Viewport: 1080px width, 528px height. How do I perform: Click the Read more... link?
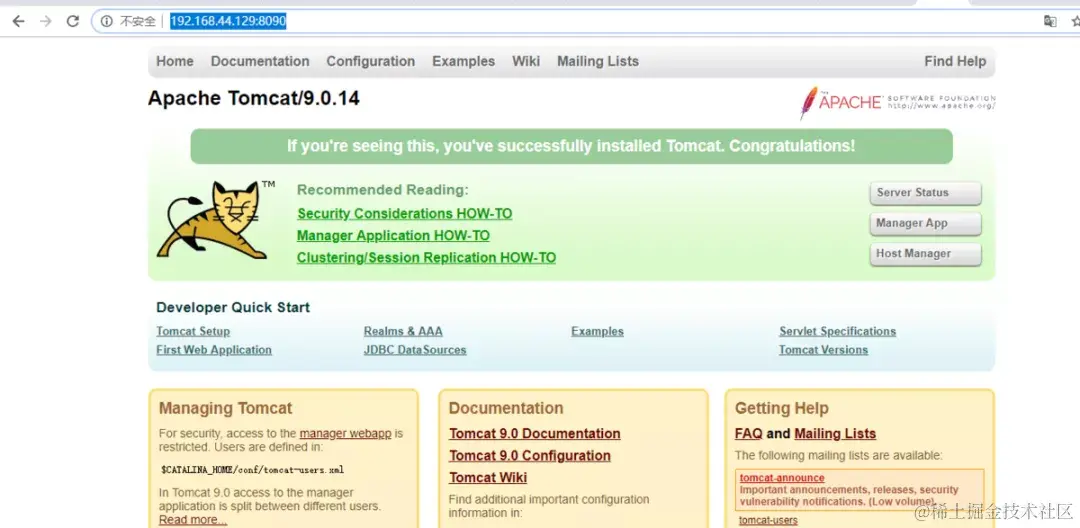pyautogui.click(x=193, y=520)
